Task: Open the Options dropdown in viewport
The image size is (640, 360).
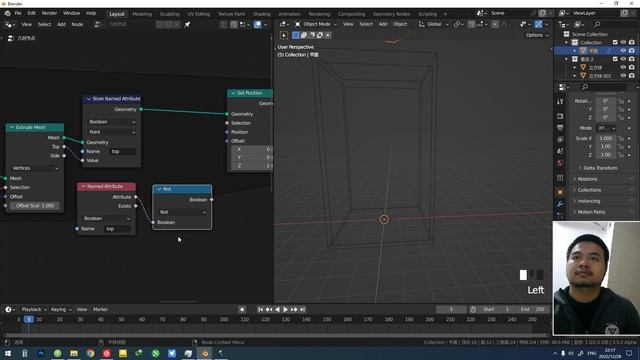Action: click(537, 36)
